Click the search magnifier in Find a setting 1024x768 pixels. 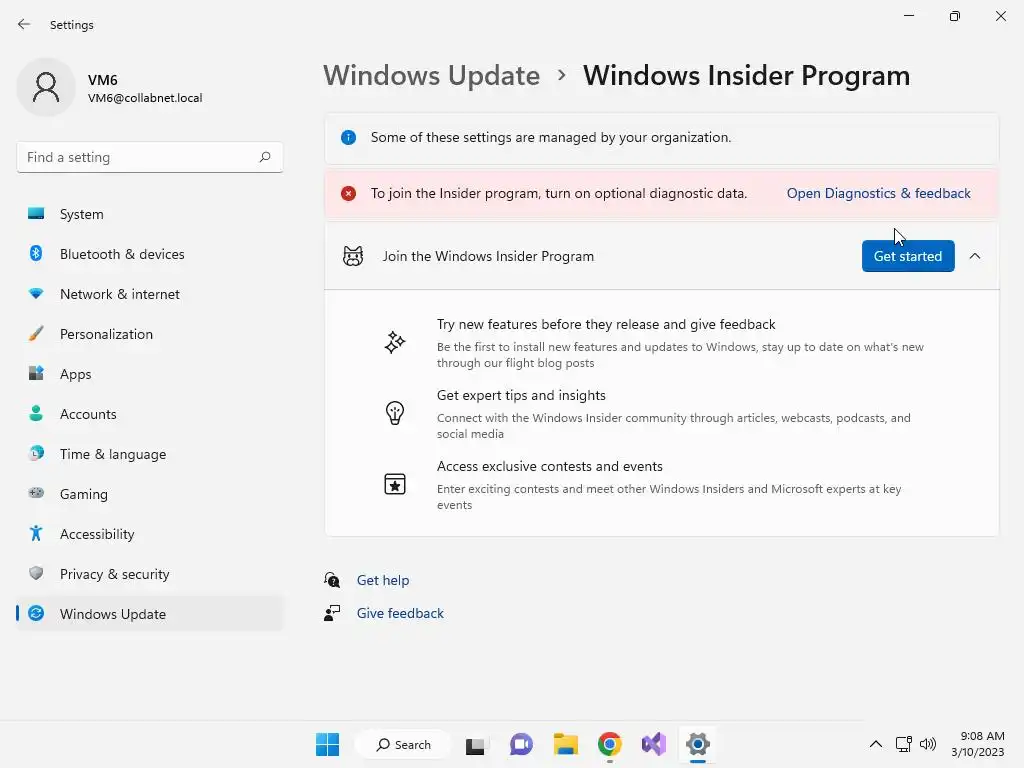point(264,157)
